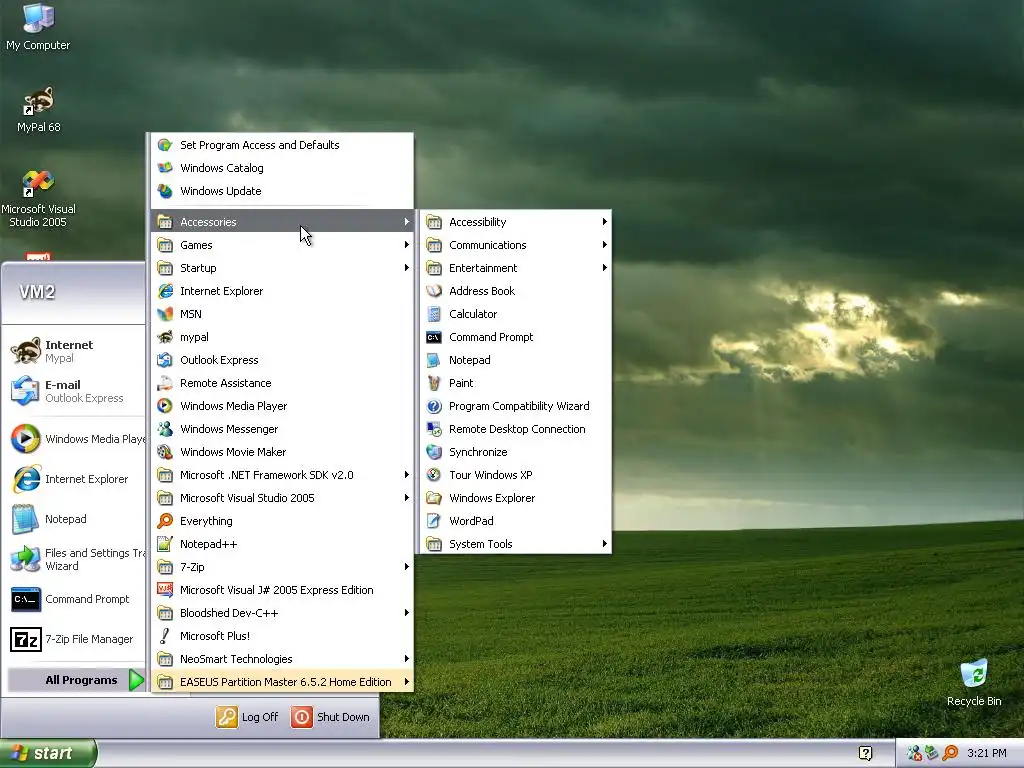Launch Windows Media Player from All Programs list
This screenshot has height=768, width=1024.
pos(282,406)
